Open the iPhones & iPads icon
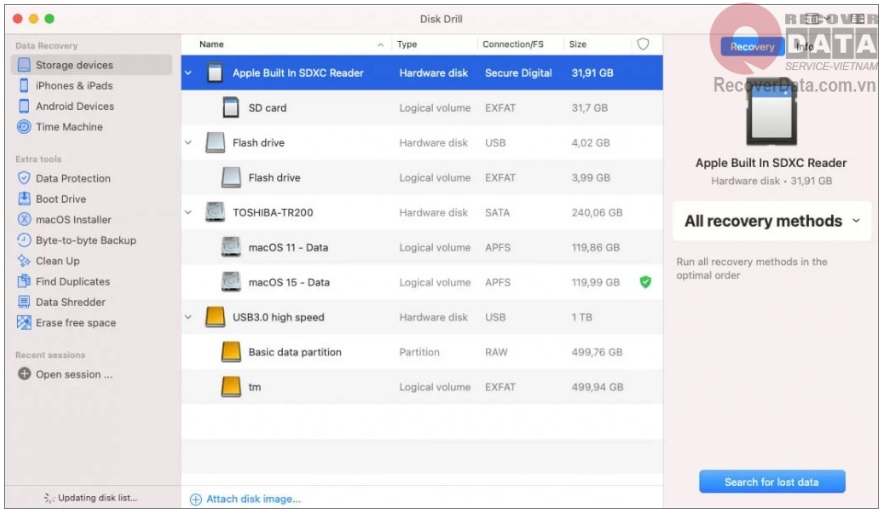 point(24,86)
